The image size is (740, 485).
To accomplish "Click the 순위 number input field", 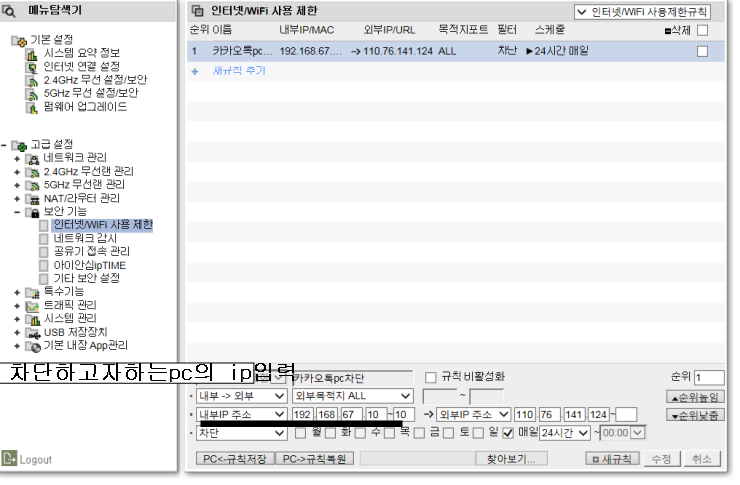I will point(709,377).
